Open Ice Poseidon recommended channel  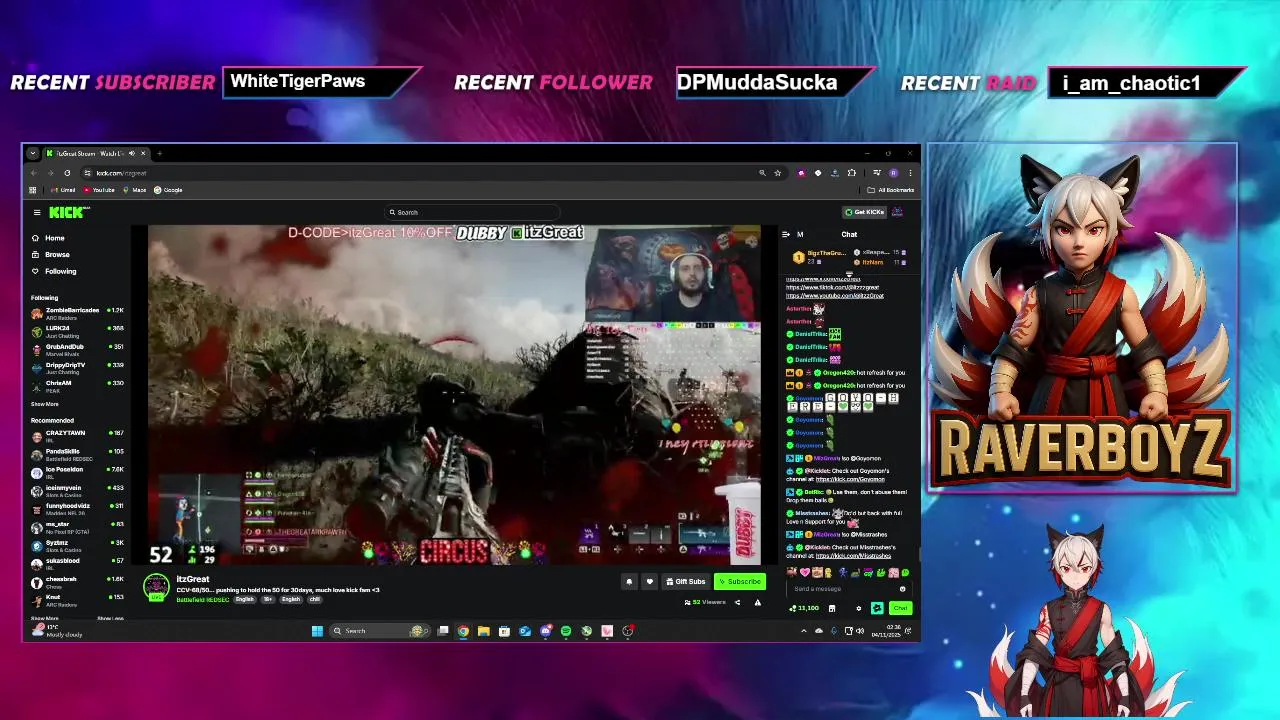pyautogui.click(x=78, y=471)
